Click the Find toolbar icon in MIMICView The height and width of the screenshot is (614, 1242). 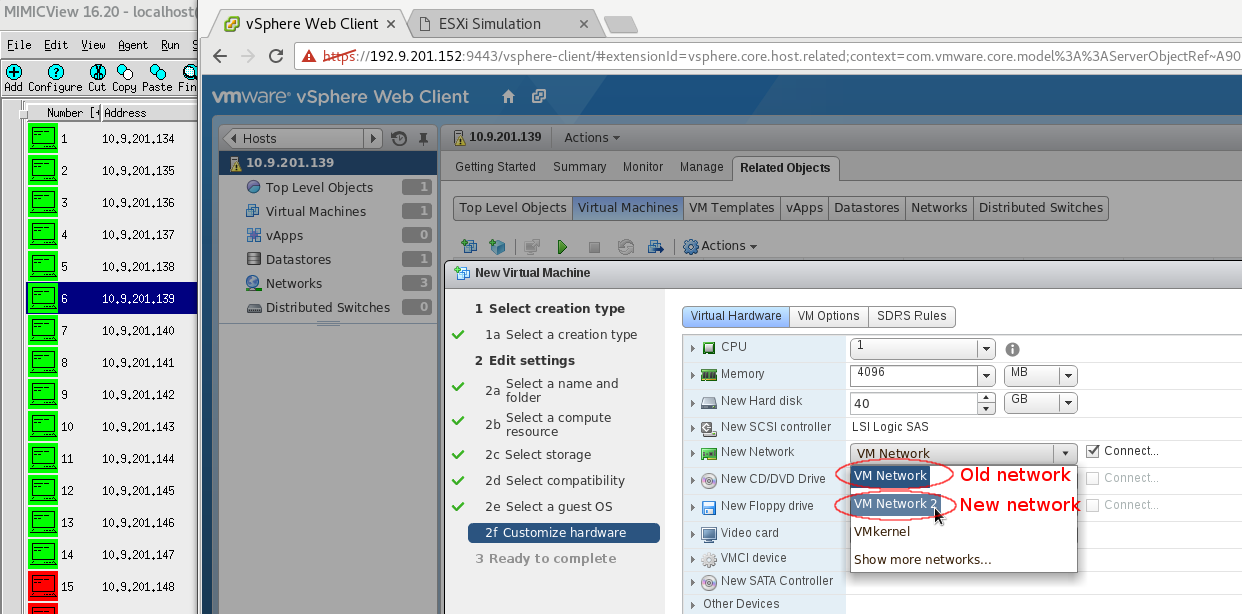[190, 72]
